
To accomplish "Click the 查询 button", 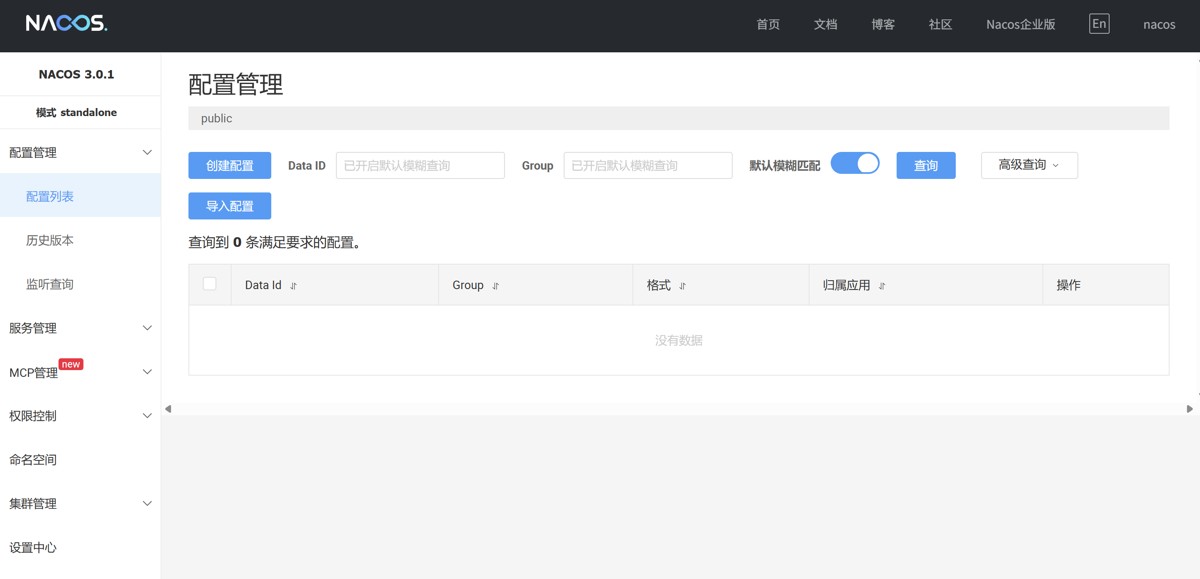I will point(926,166).
